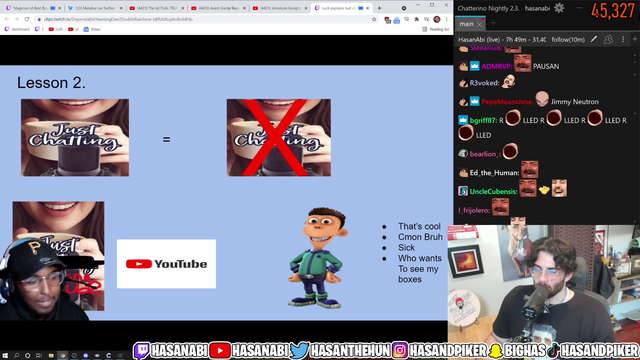Click the HasanAbi (live) channel header
This screenshot has height=360, width=640.
coord(502,40)
